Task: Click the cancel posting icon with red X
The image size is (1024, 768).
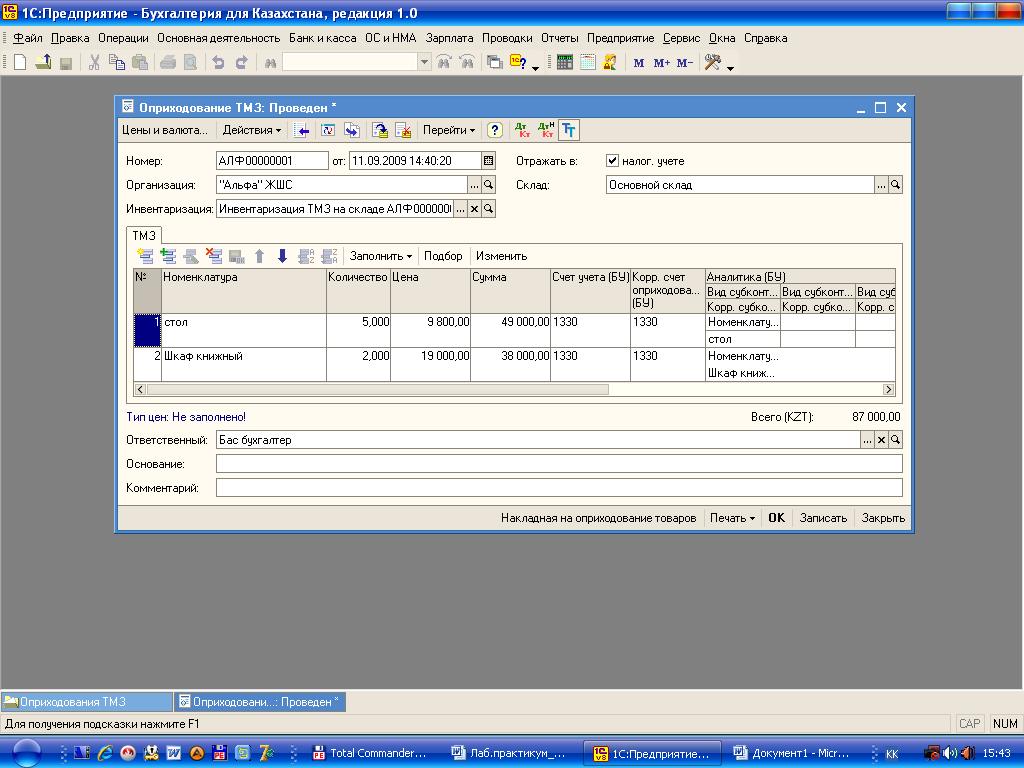Action: point(403,131)
